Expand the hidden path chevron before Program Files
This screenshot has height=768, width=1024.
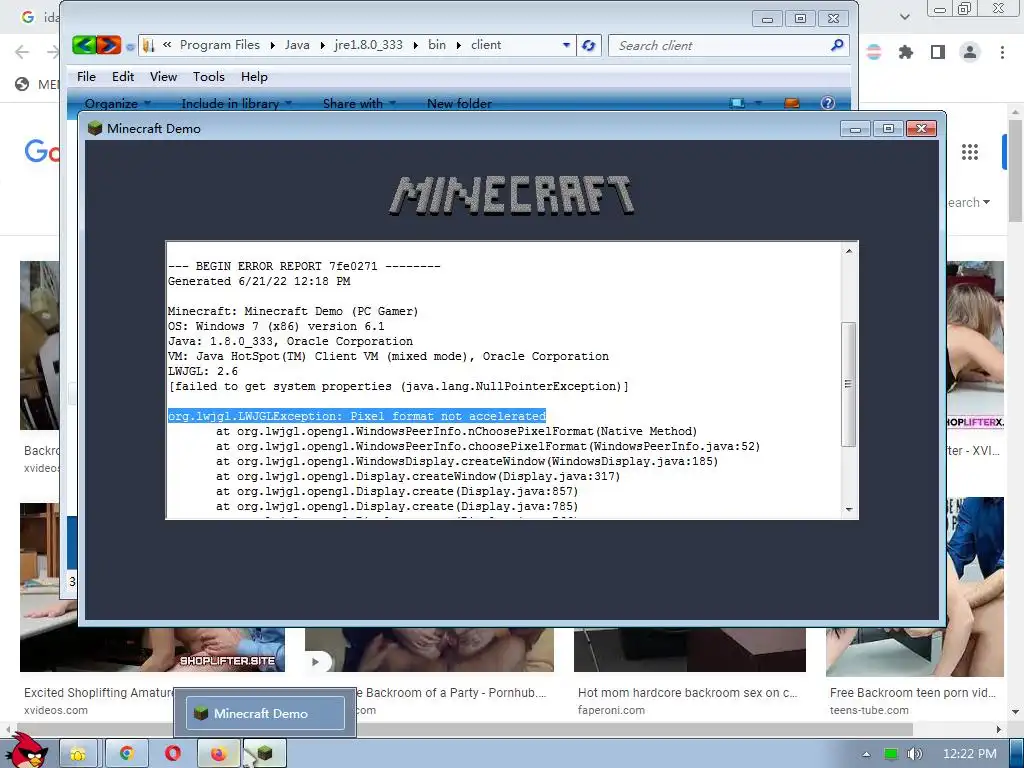pos(167,44)
